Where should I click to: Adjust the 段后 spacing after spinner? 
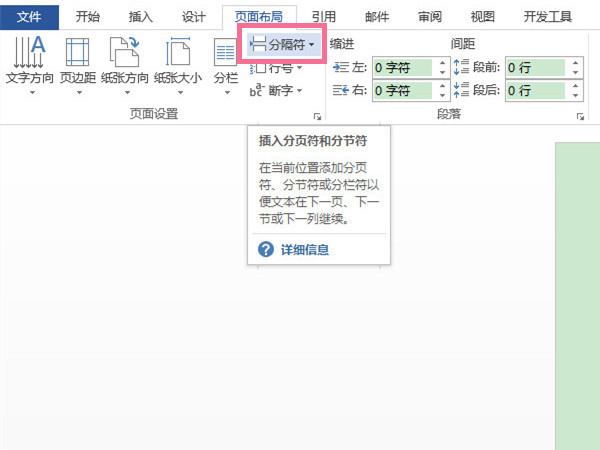pyautogui.click(x=575, y=91)
